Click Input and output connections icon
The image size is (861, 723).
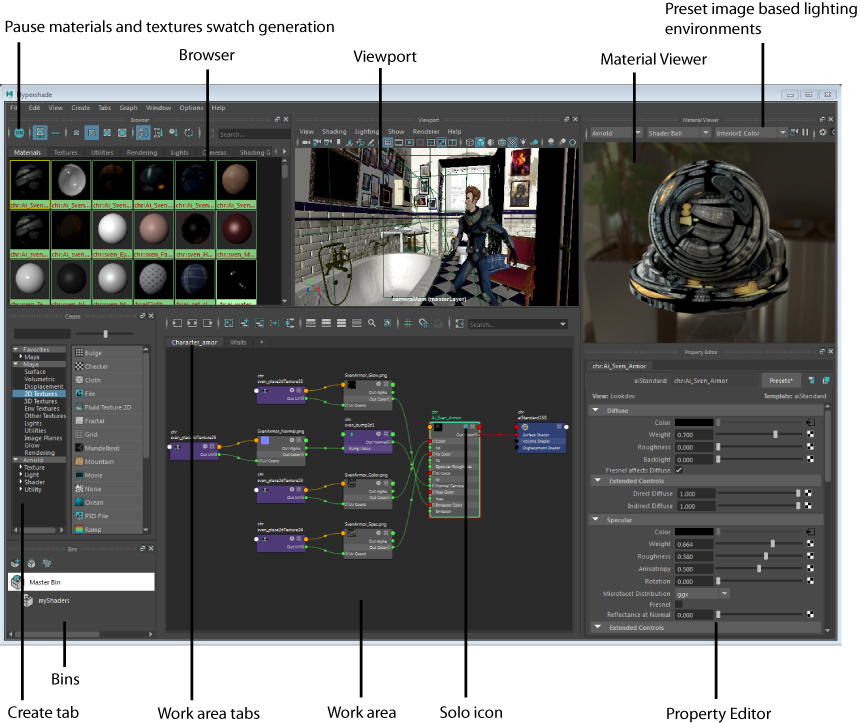(x=192, y=323)
